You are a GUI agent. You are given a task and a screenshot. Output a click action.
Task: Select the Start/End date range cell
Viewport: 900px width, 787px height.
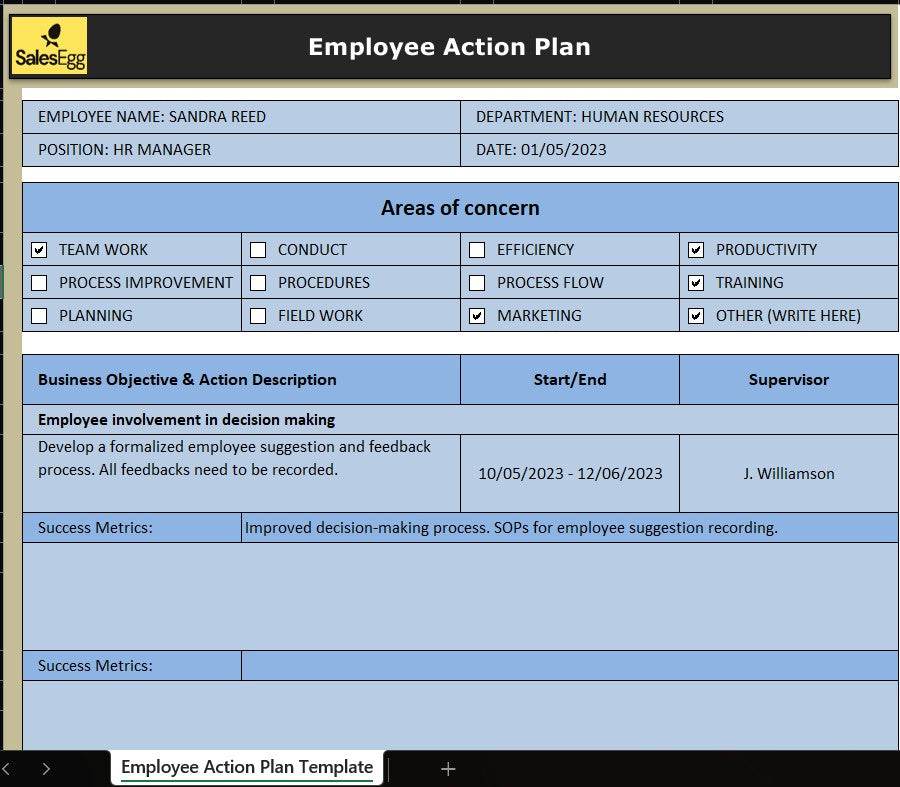[569, 474]
